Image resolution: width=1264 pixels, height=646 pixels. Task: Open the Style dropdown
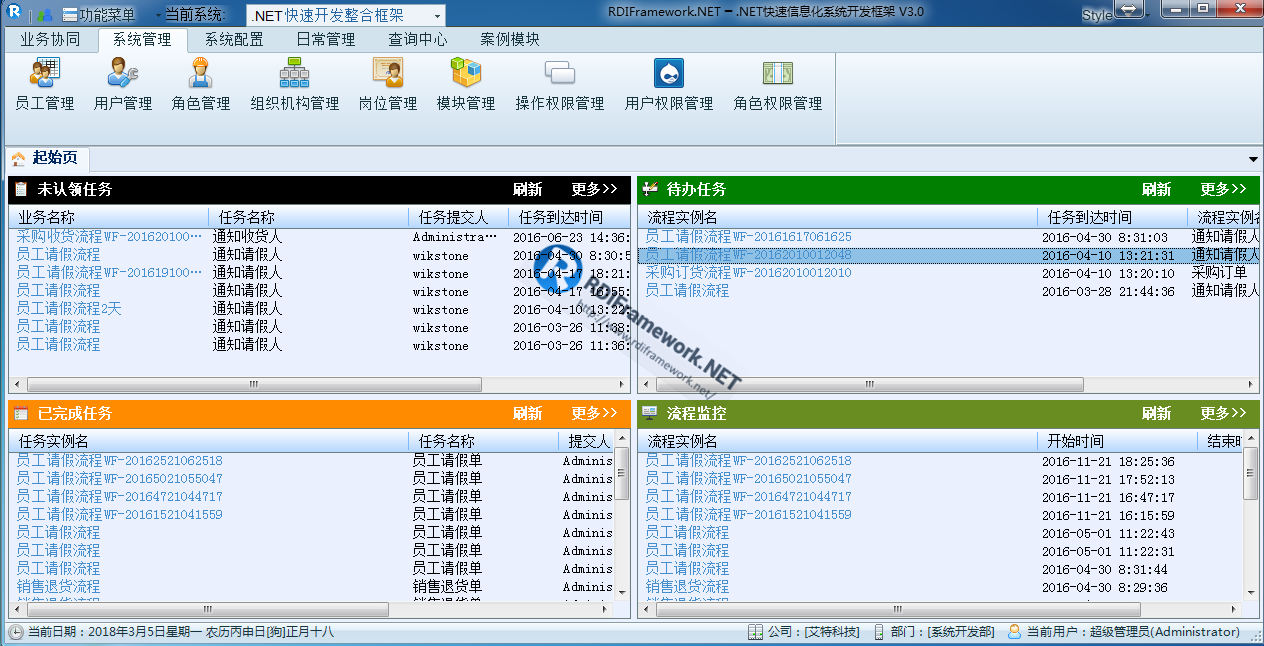[x=1097, y=15]
